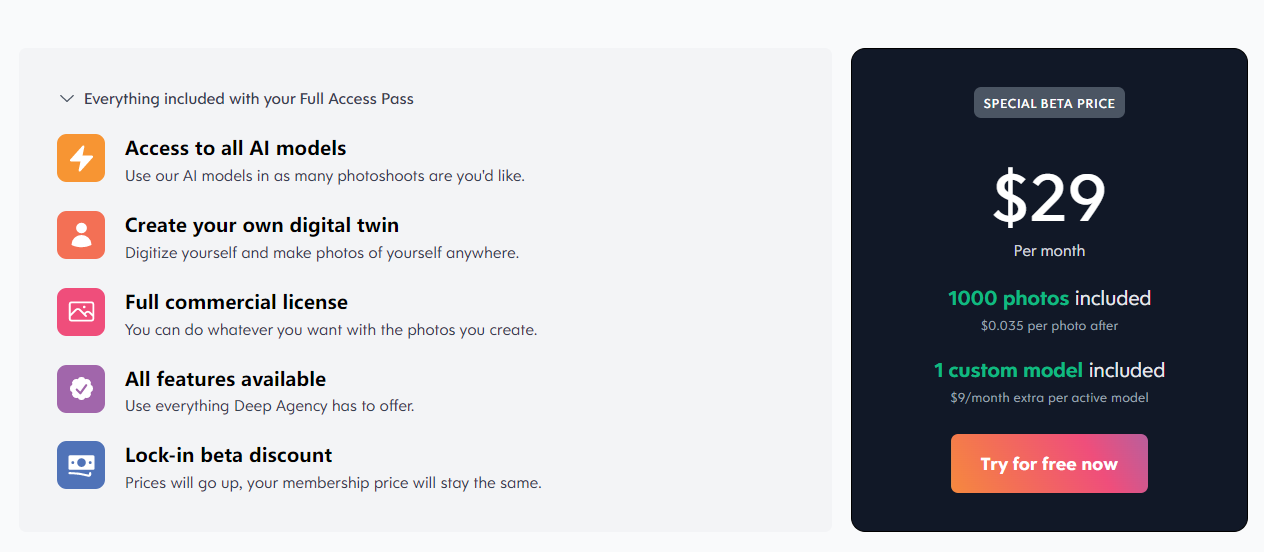Click the pink image license icon

point(81,312)
